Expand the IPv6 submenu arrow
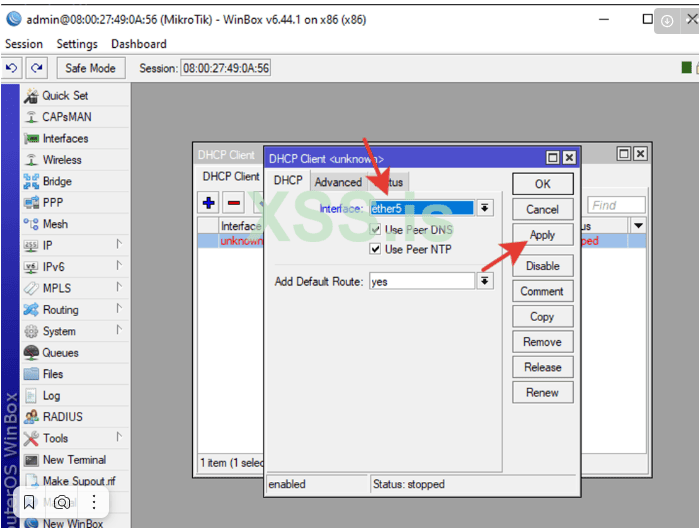 [x=119, y=266]
